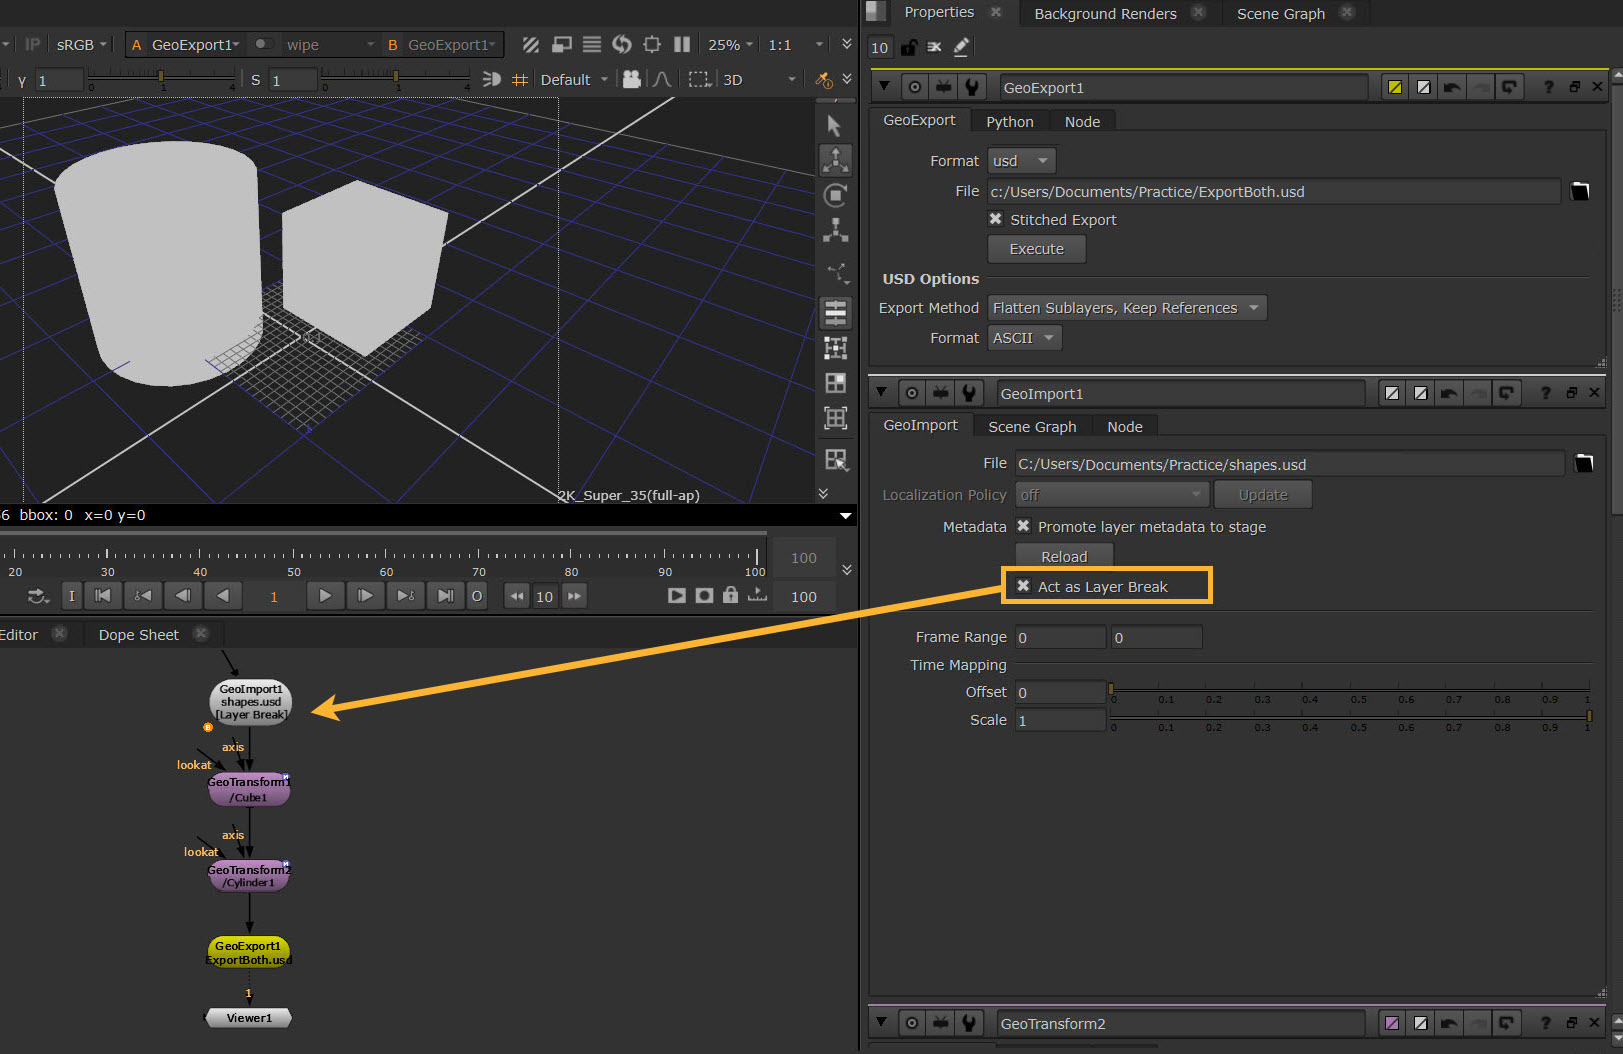Screen dimensions: 1623x1054
Task: Select the viewer selection arrow tool
Action: click(x=834, y=125)
